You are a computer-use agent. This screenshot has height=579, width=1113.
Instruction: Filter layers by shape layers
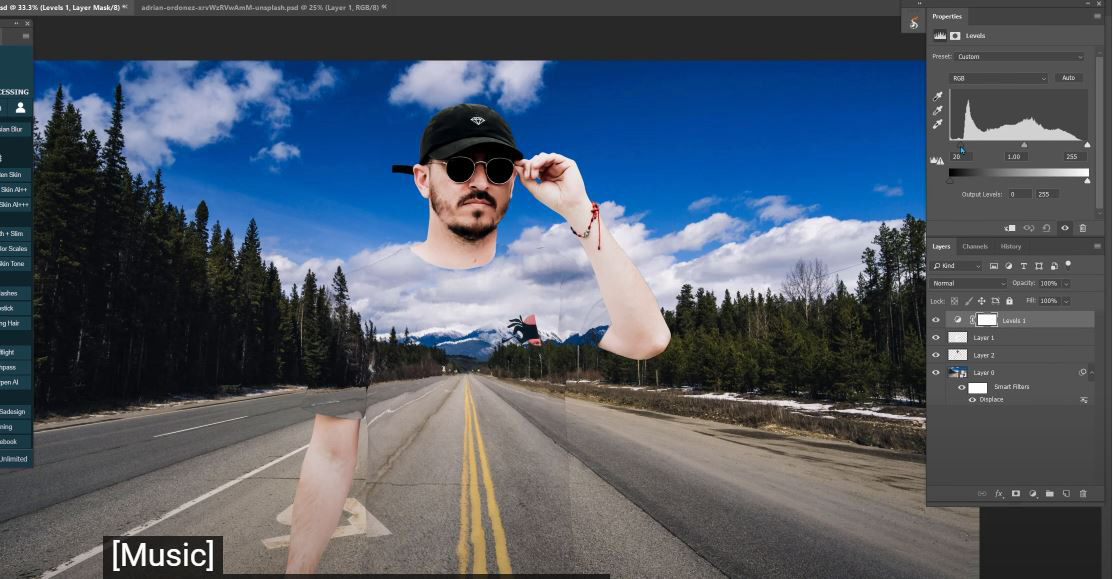pyautogui.click(x=1038, y=266)
